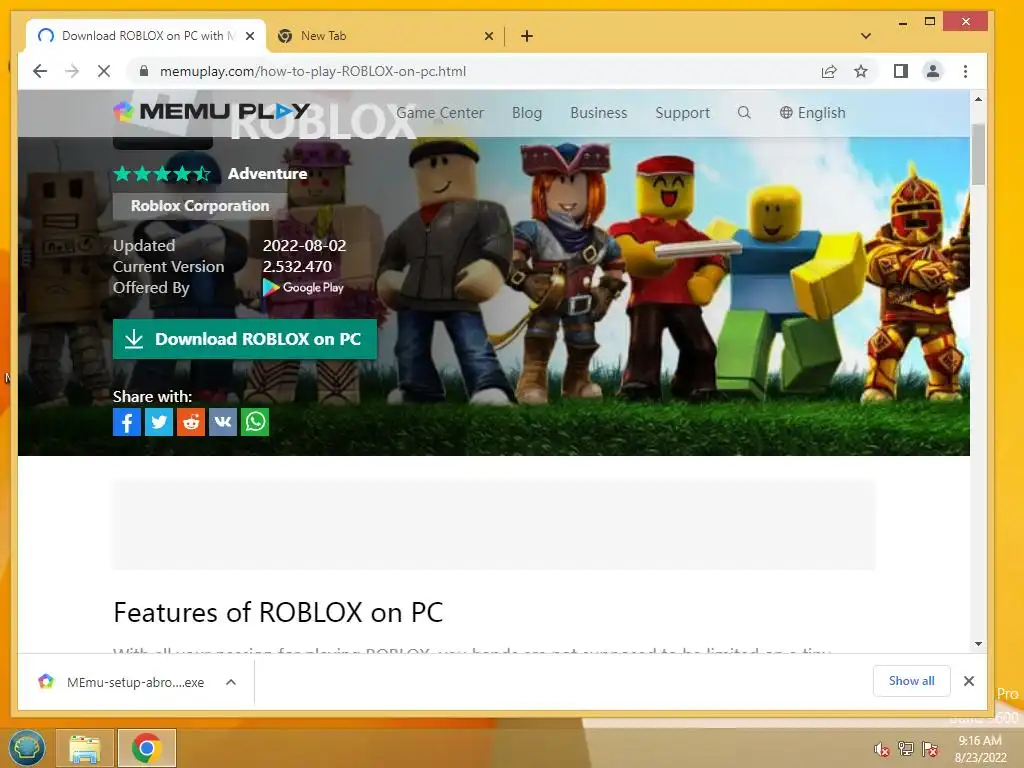Open File Explorer from taskbar
The height and width of the screenshot is (768, 1024).
[85, 748]
